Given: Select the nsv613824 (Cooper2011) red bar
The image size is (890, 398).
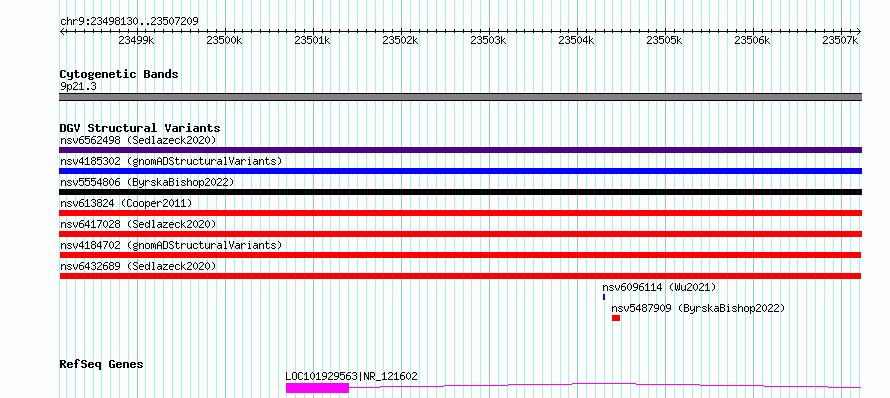Looking at the screenshot, I should (460, 213).
